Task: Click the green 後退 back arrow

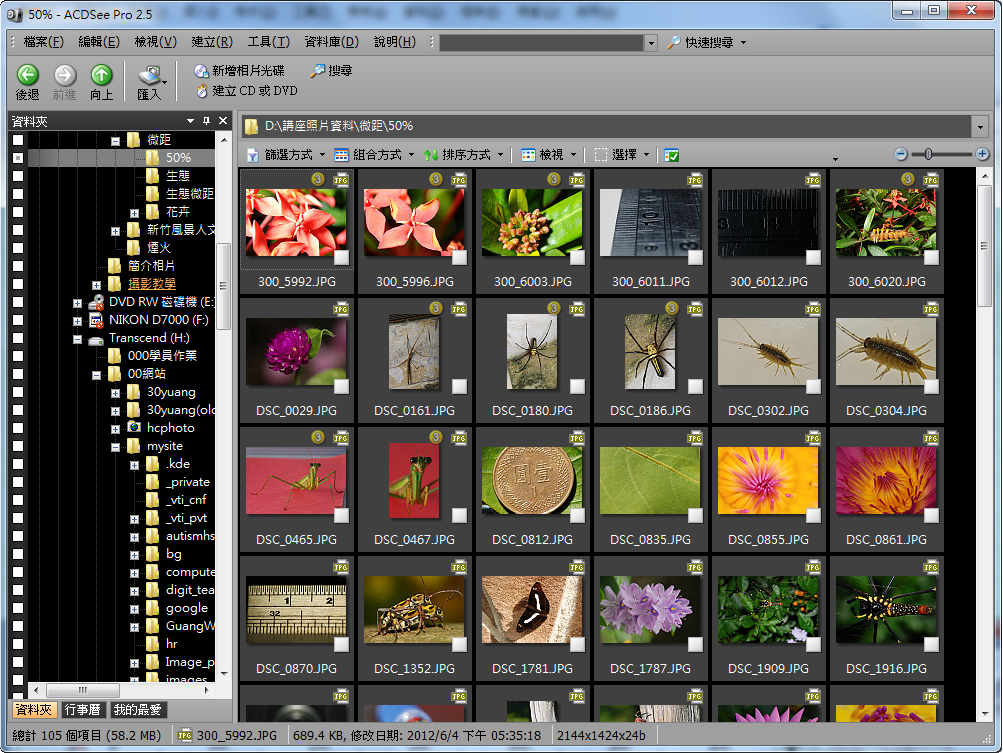Action: click(27, 75)
